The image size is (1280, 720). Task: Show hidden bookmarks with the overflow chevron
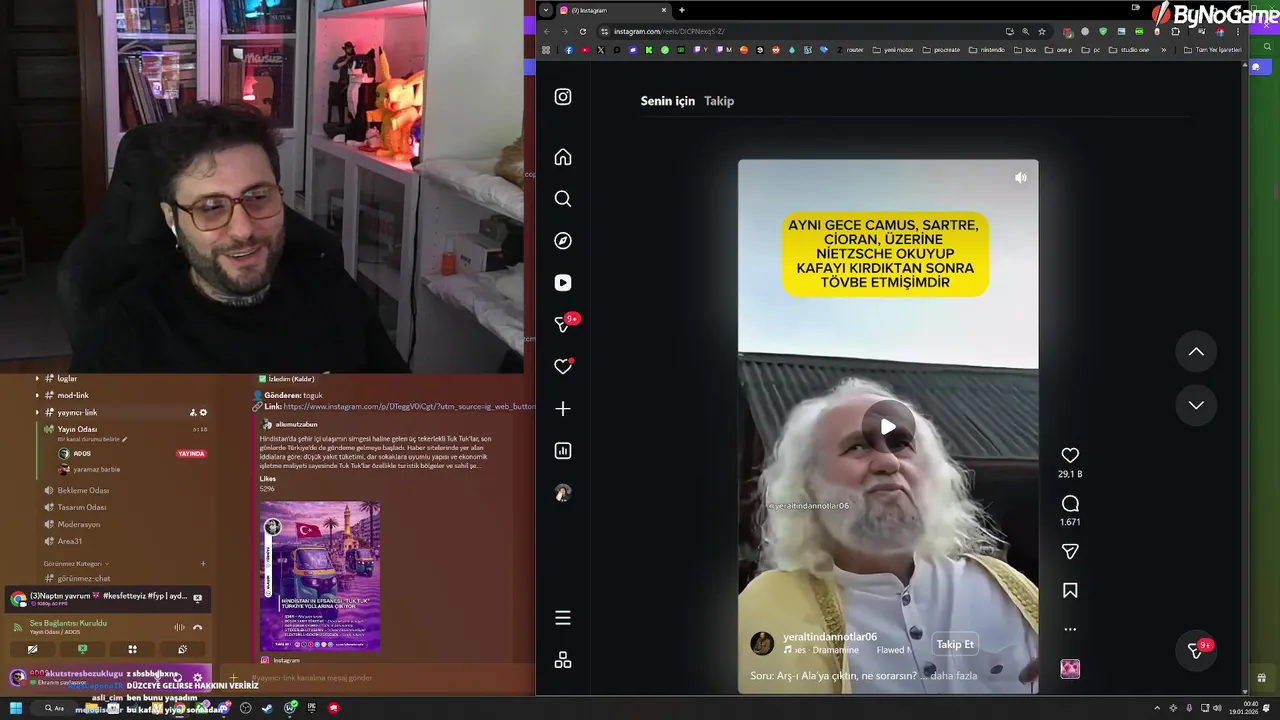[x=1163, y=50]
